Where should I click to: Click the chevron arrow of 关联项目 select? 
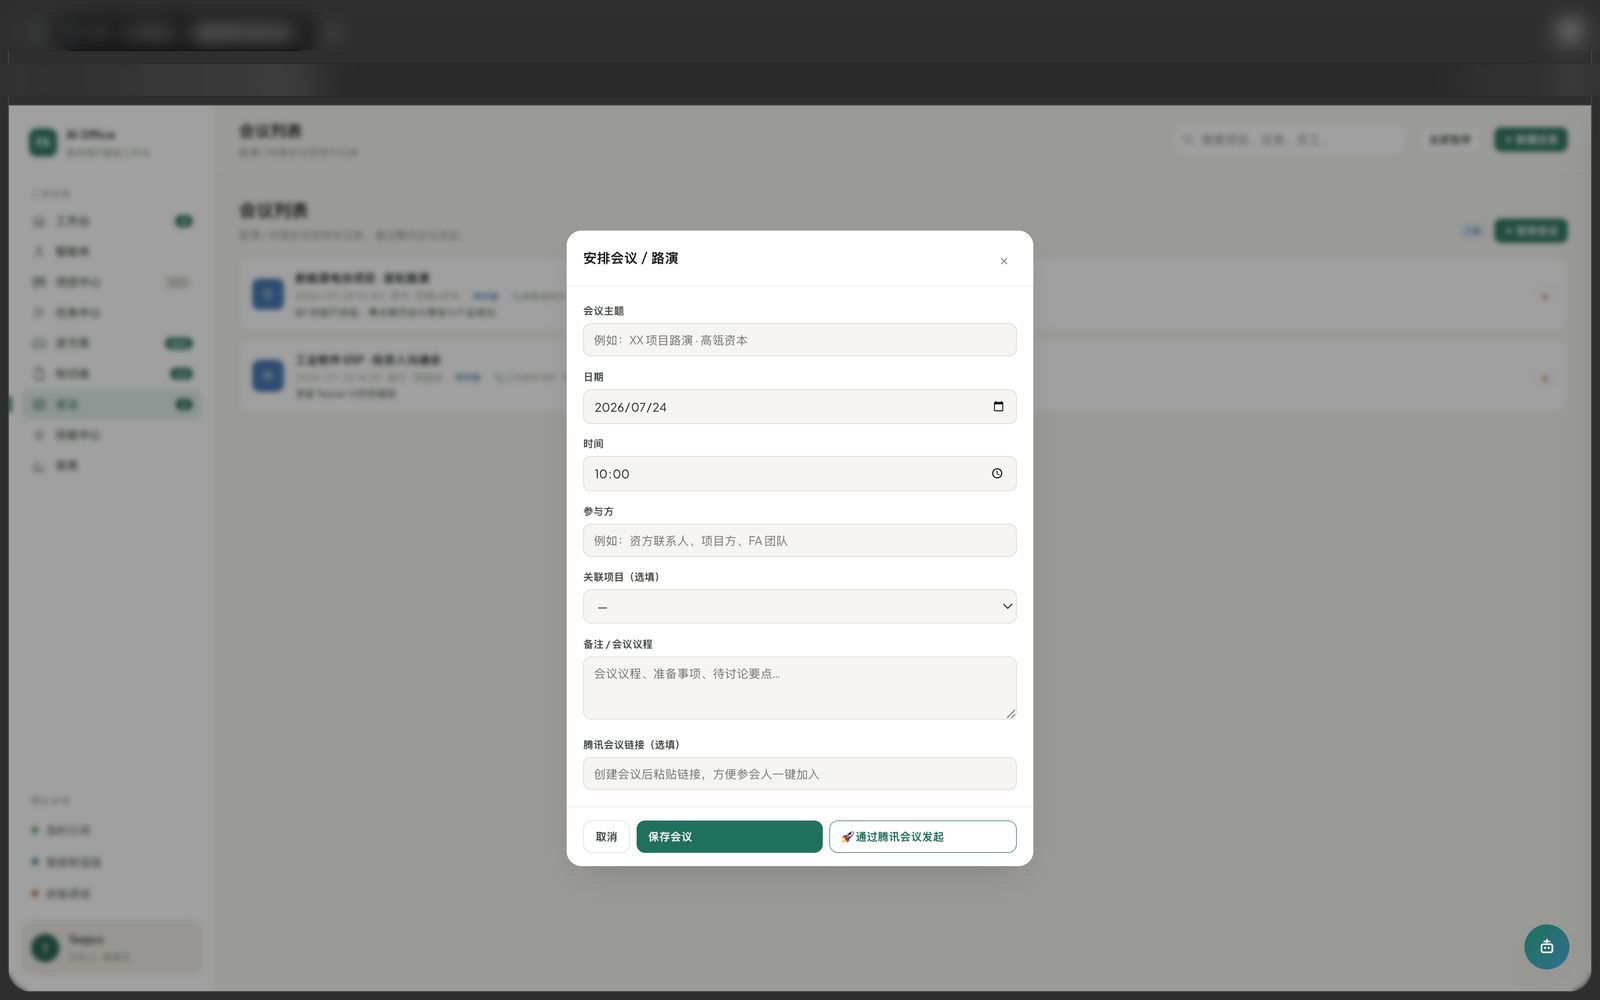coord(1007,606)
